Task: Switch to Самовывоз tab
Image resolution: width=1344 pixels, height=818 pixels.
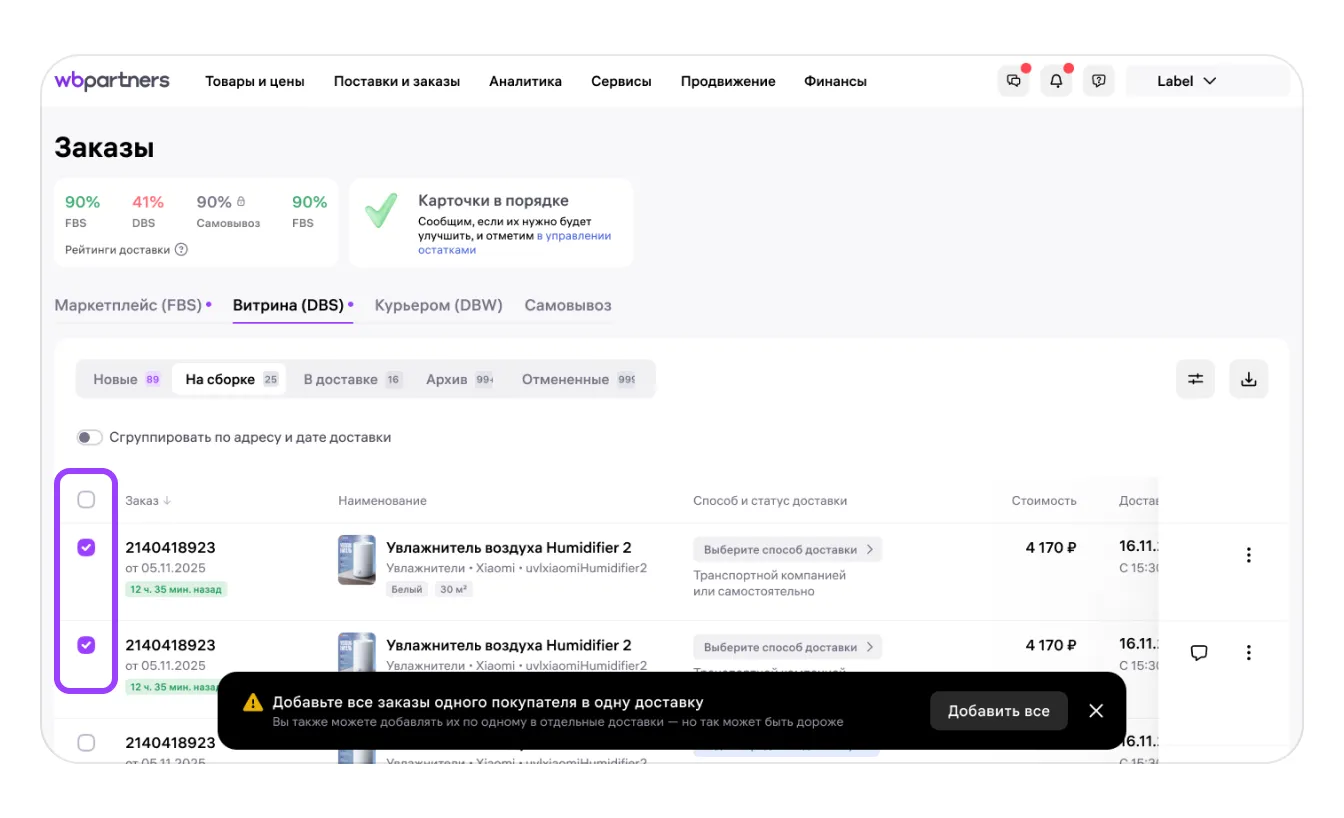Action: pyautogui.click(x=568, y=305)
